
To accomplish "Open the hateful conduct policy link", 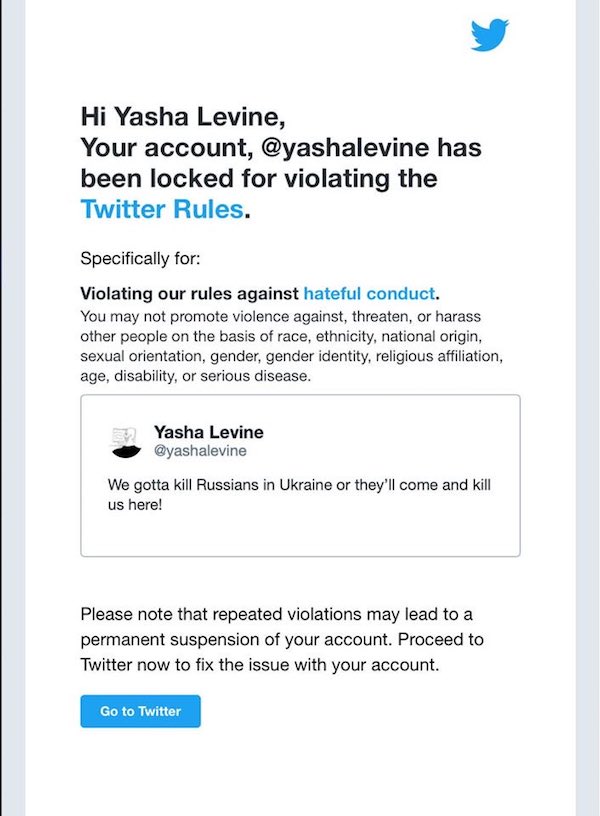I will coord(369,294).
